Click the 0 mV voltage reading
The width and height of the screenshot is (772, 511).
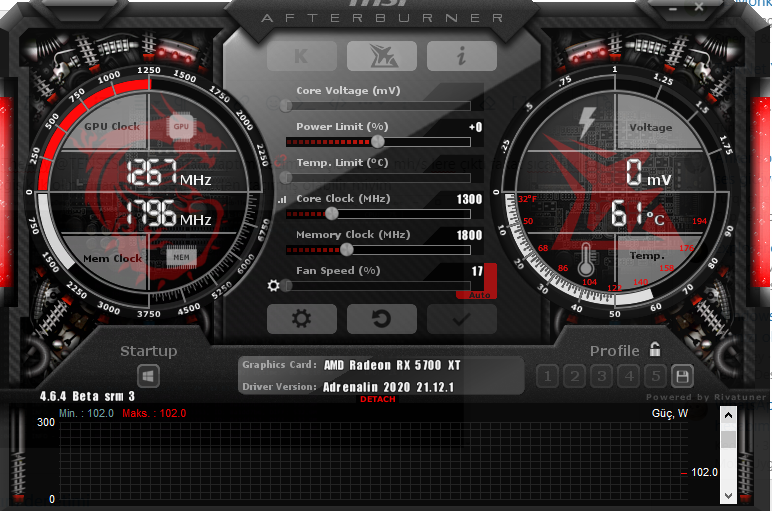648,173
